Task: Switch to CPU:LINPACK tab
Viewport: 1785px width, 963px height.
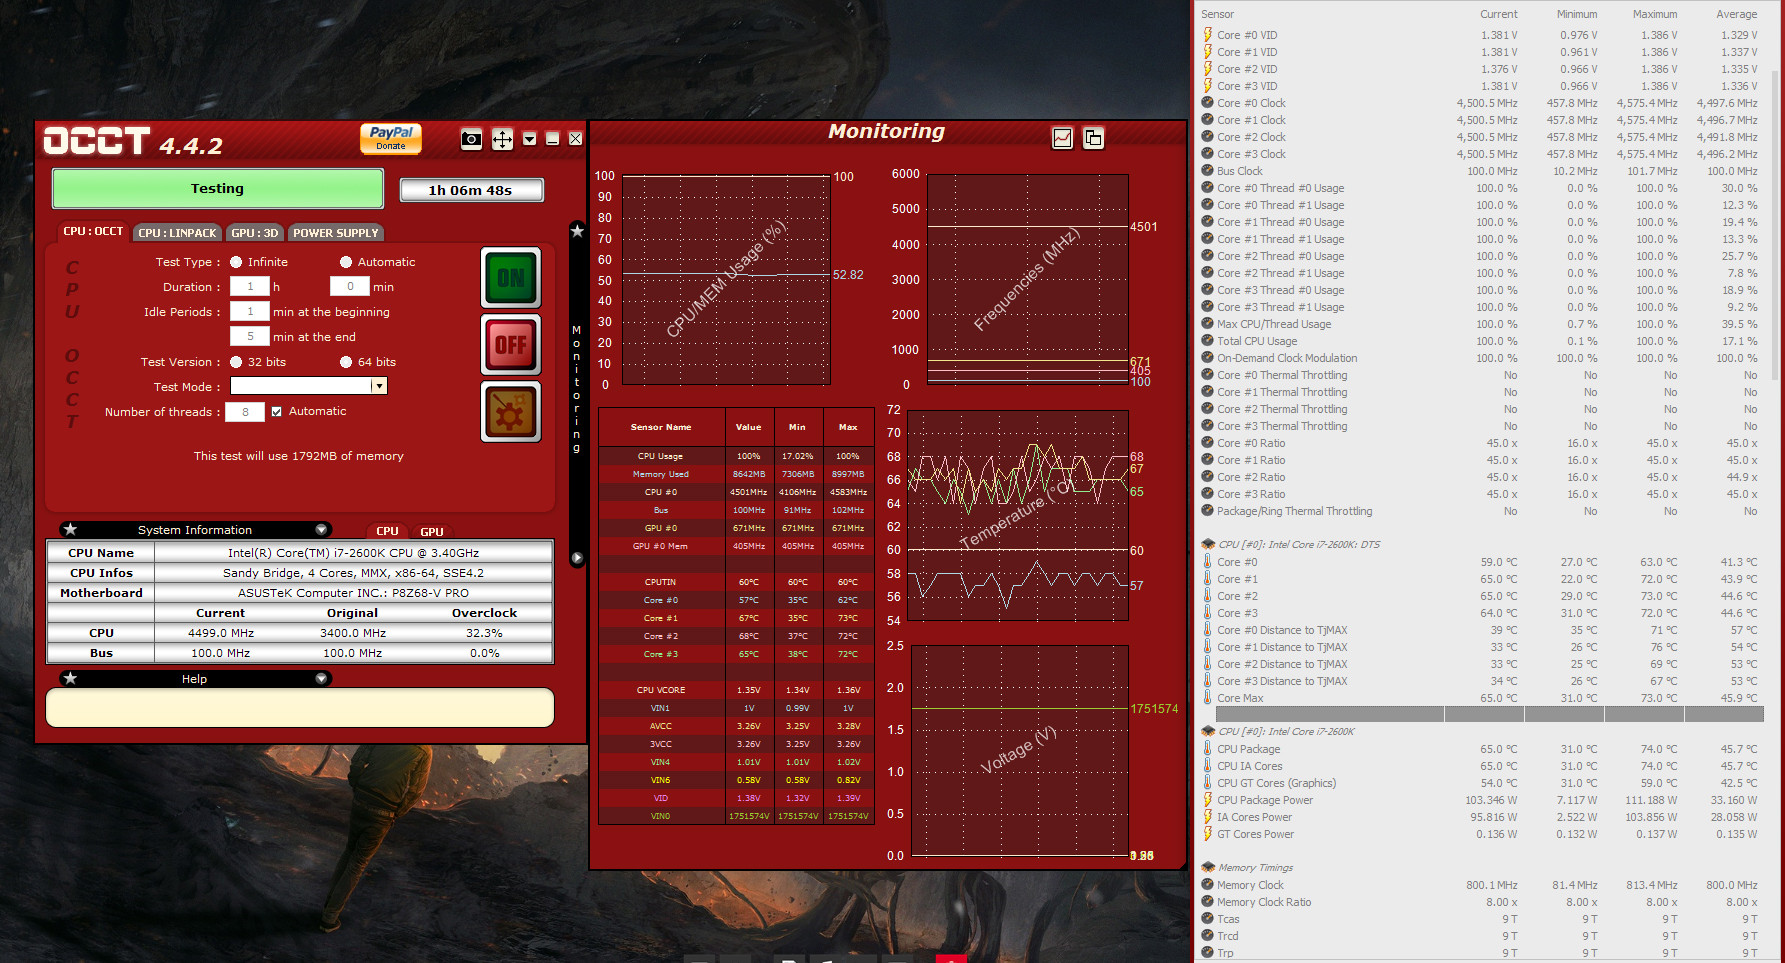Action: point(177,233)
